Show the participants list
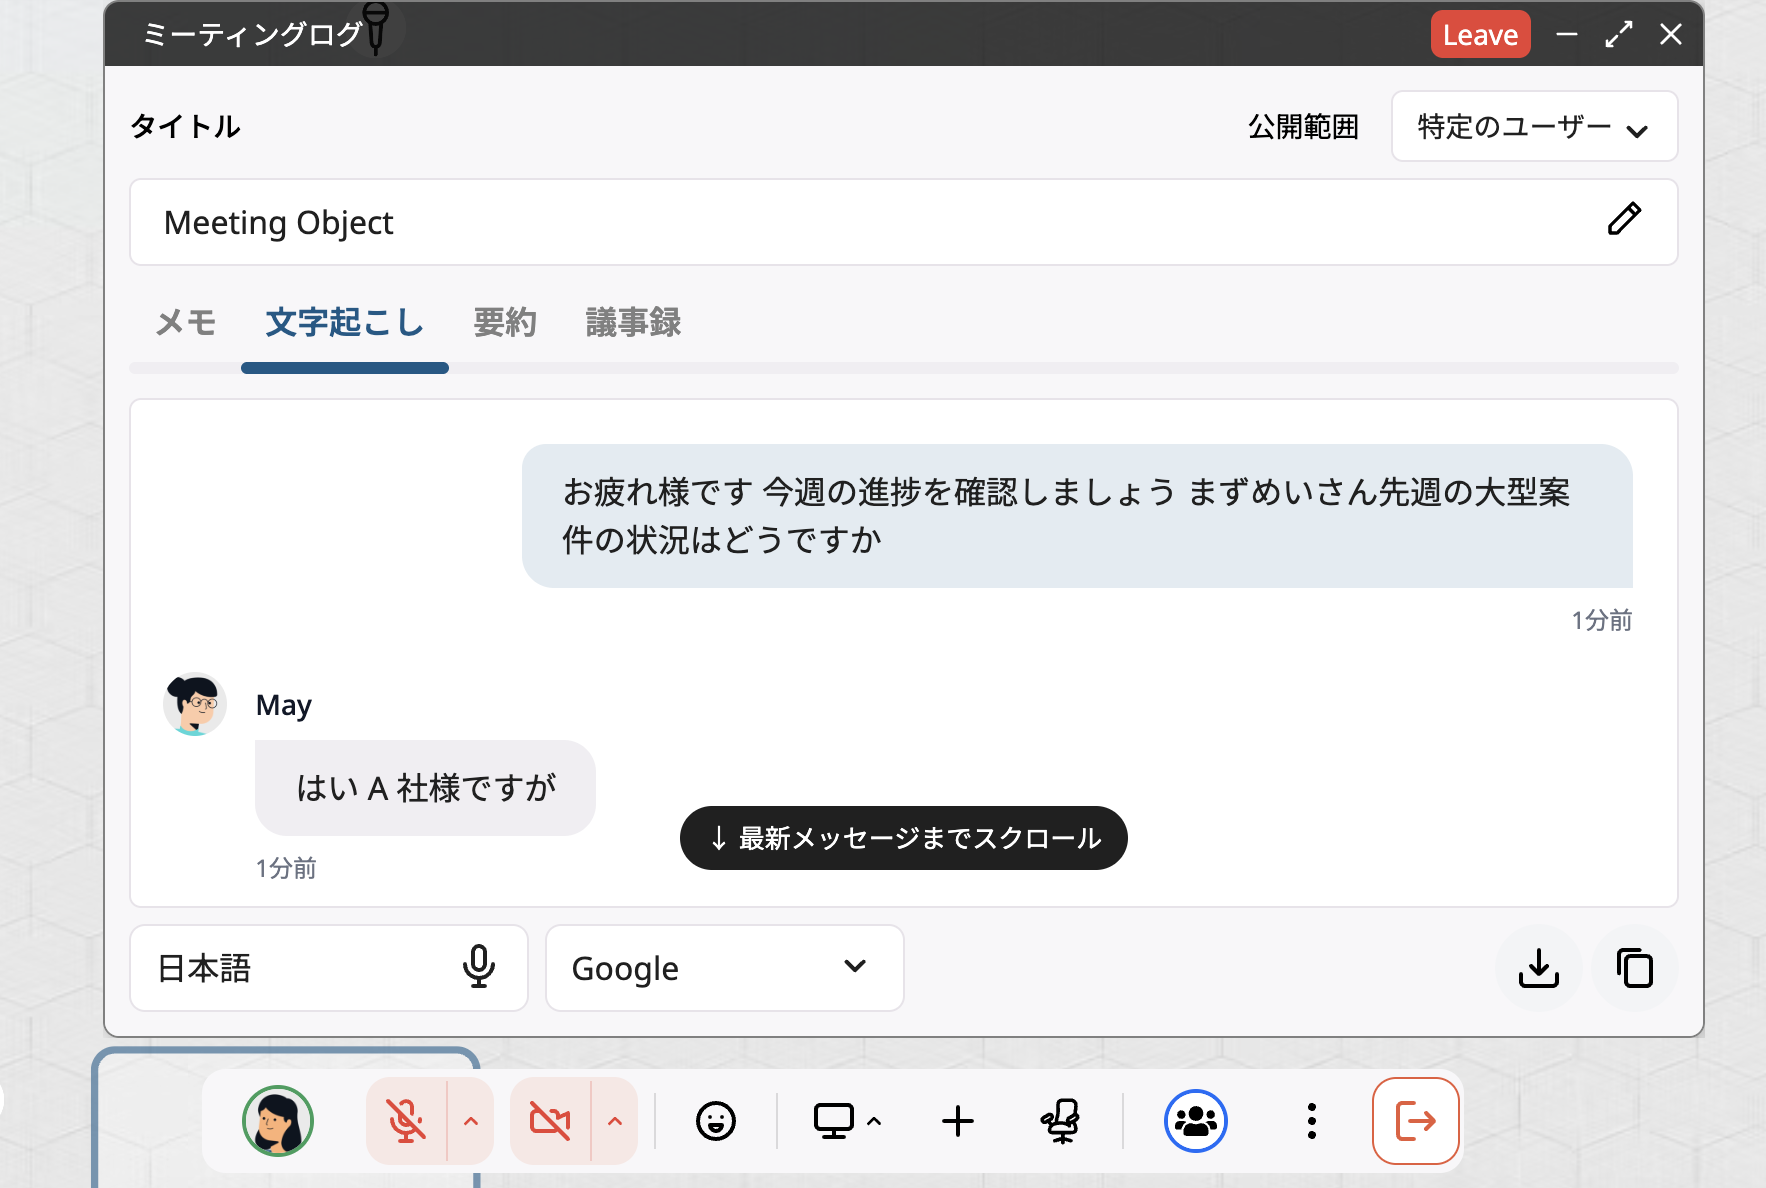The height and width of the screenshot is (1188, 1766). pos(1196,1121)
